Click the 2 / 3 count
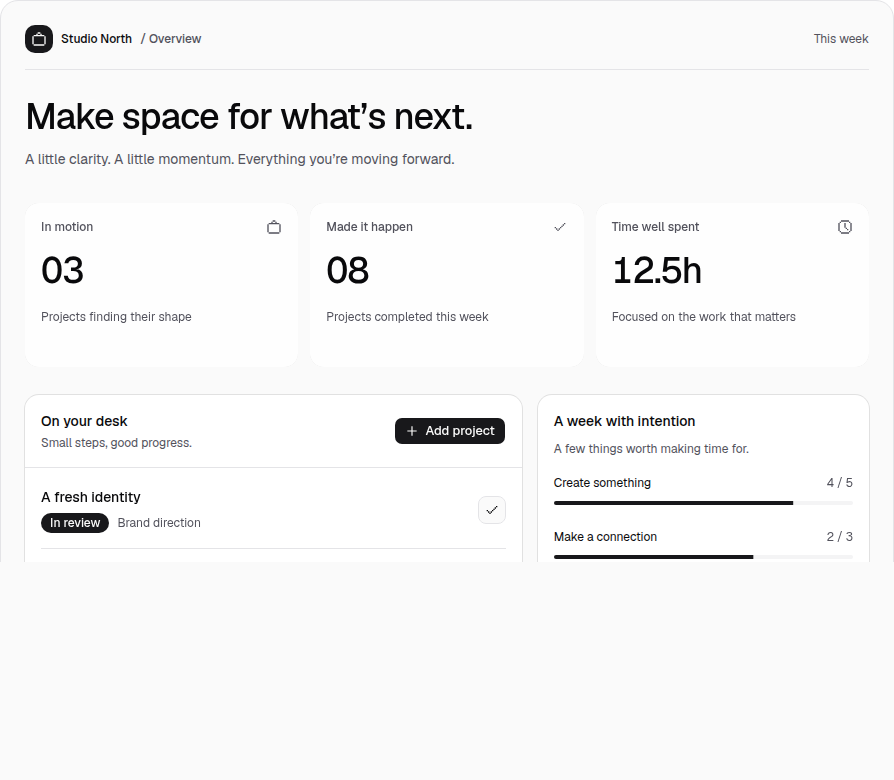The width and height of the screenshot is (894, 780). (x=840, y=537)
